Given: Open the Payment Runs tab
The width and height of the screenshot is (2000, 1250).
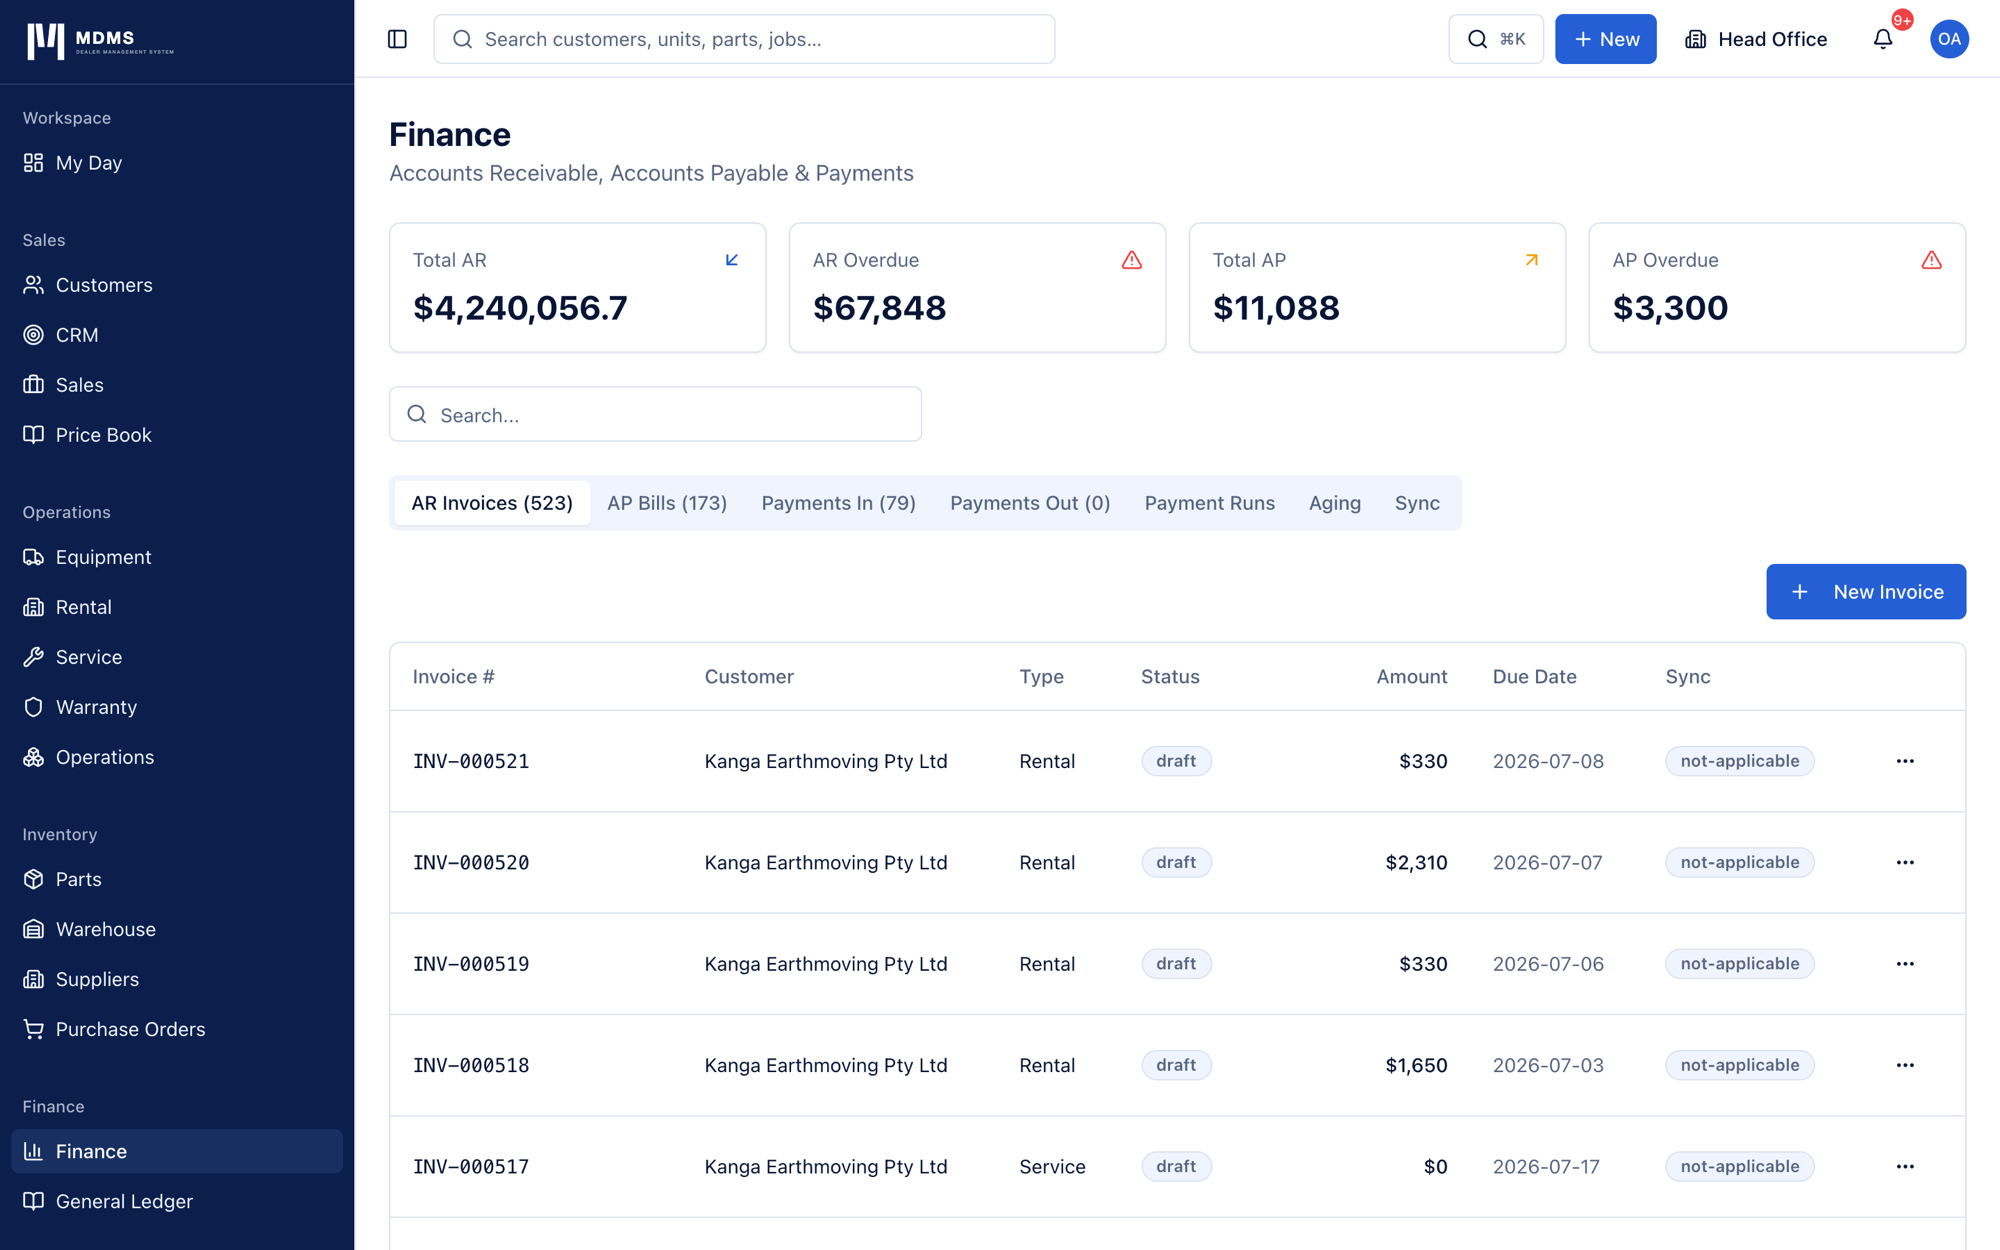Looking at the screenshot, I should (1209, 503).
